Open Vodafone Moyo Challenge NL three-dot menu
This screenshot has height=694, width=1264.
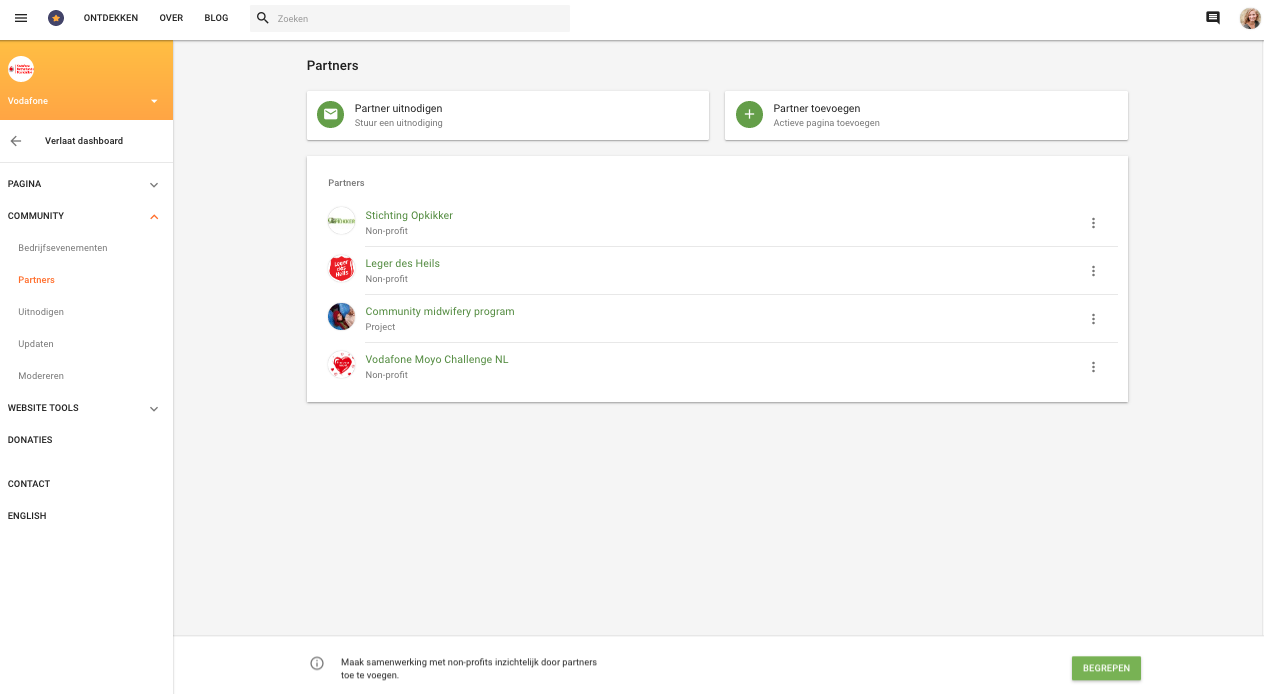(x=1093, y=367)
